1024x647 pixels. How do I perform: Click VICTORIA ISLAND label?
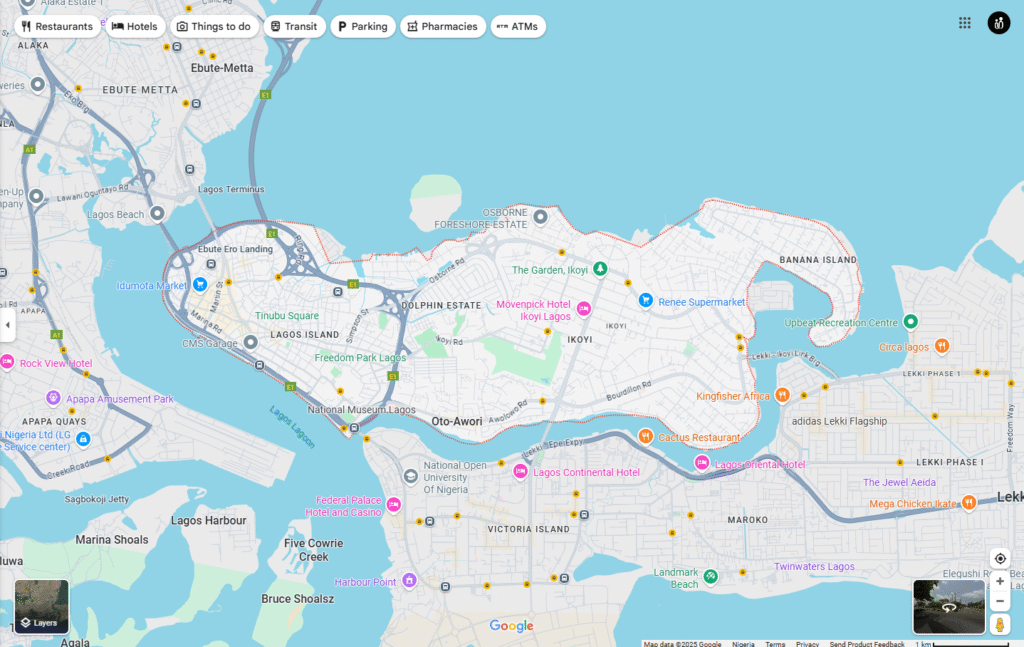(x=528, y=529)
